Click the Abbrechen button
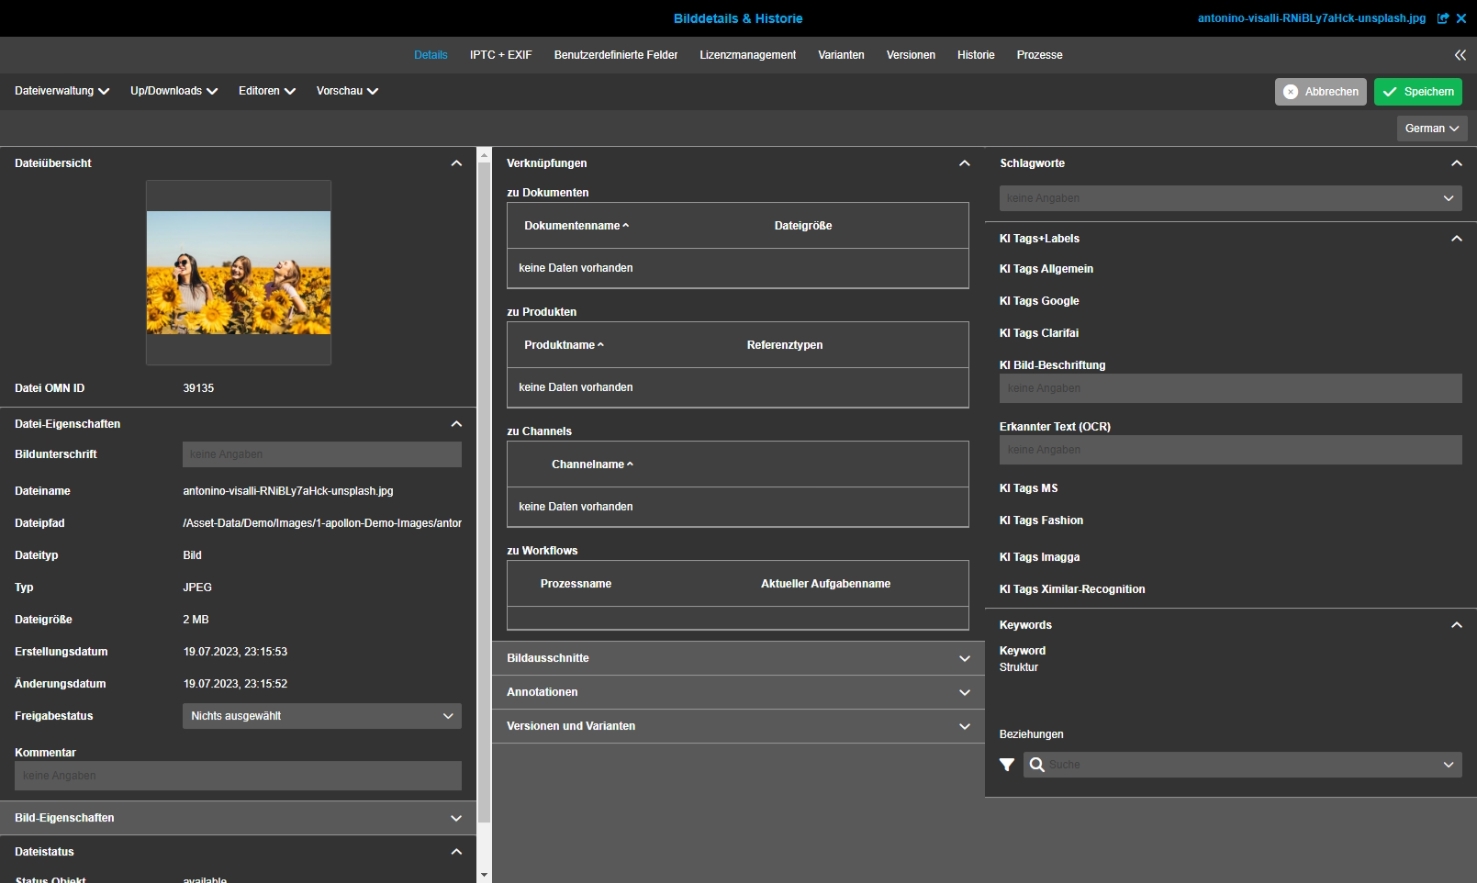This screenshot has width=1477, height=883. [x=1320, y=92]
